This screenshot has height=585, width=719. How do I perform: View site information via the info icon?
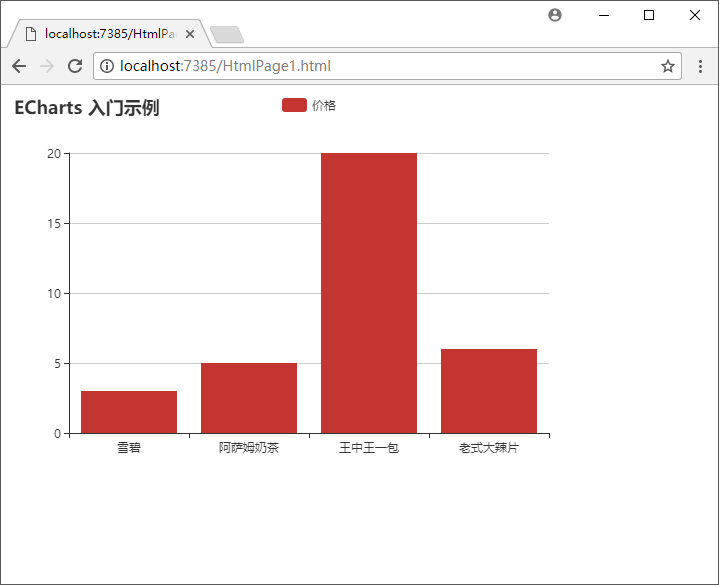pyautogui.click(x=107, y=66)
